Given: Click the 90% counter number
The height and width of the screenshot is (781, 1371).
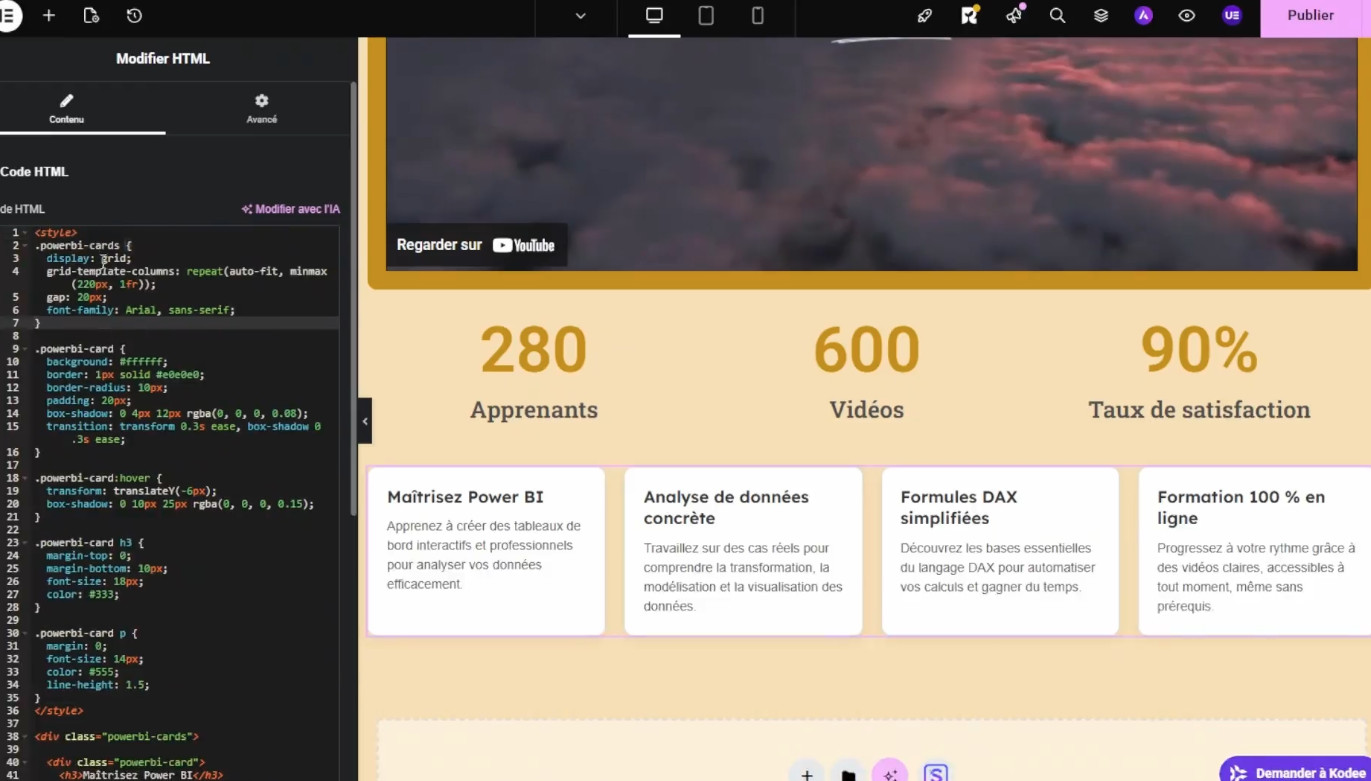Looking at the screenshot, I should [x=1199, y=350].
